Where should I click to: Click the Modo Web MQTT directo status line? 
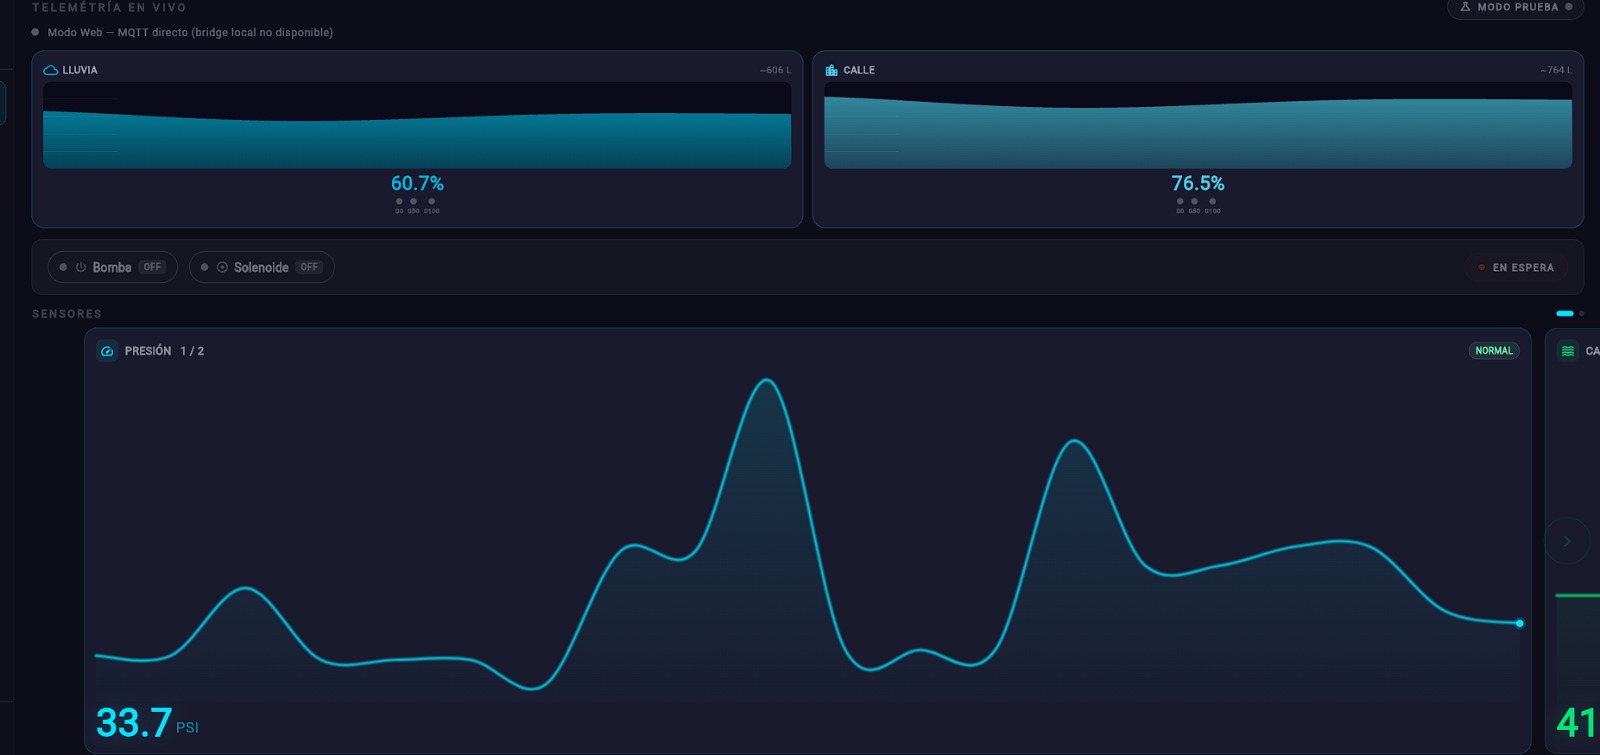pos(190,32)
